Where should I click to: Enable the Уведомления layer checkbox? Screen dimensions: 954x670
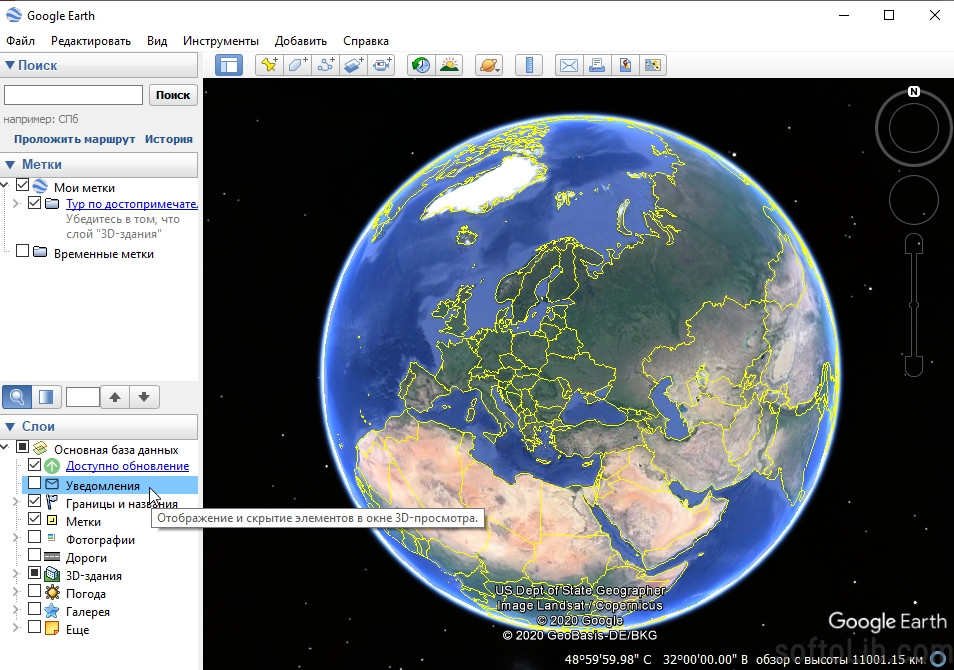(x=35, y=483)
